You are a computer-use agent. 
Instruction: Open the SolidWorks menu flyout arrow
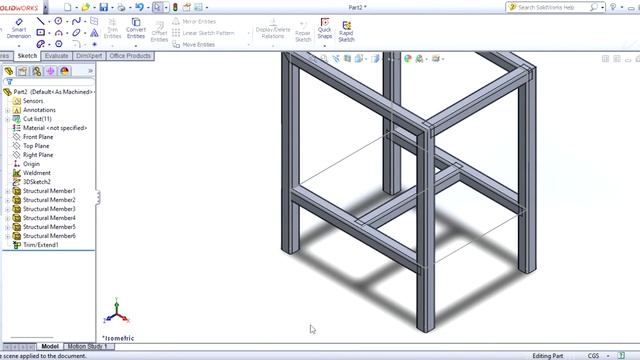(x=45, y=7)
